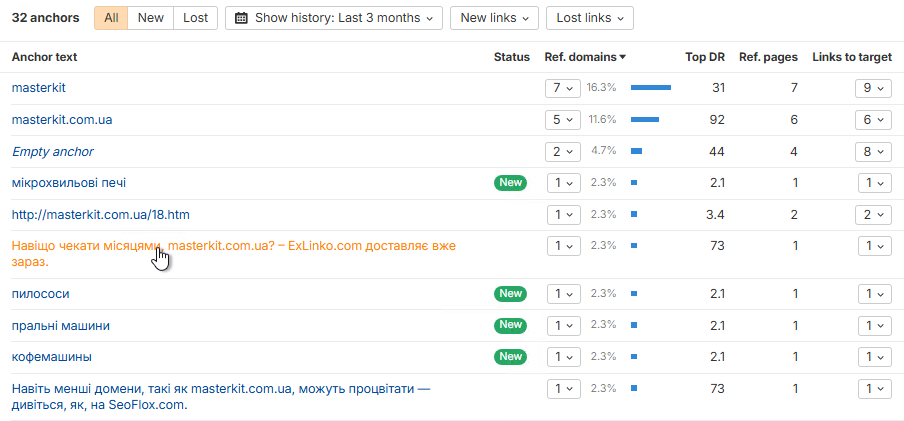Click the Ref. domains sort arrow
Image resolution: width=904 pixels, height=421 pixels.
(x=623, y=58)
